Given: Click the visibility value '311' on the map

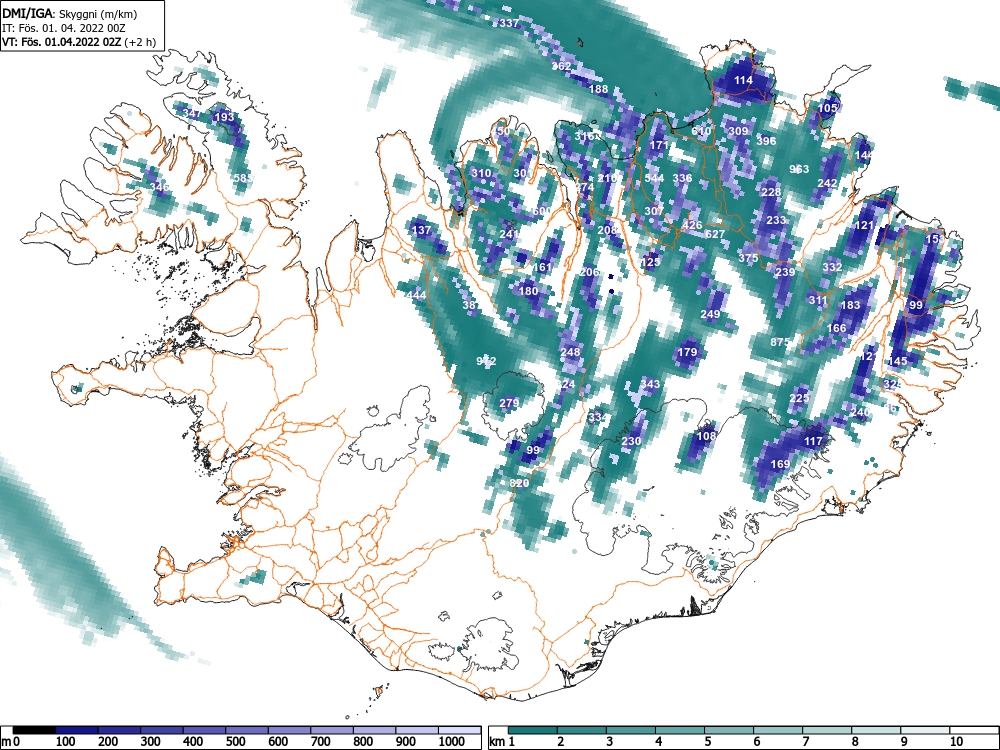Looking at the screenshot, I should pos(818,300).
